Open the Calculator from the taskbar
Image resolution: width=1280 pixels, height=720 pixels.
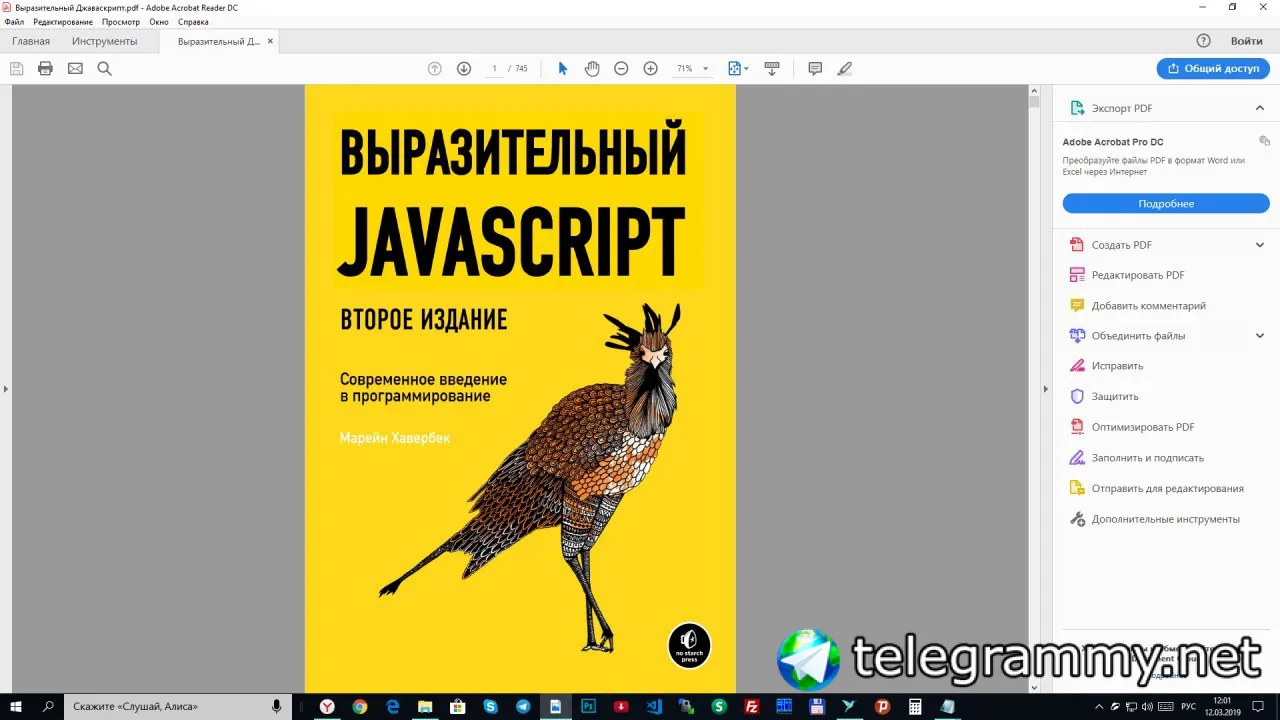tap(914, 706)
